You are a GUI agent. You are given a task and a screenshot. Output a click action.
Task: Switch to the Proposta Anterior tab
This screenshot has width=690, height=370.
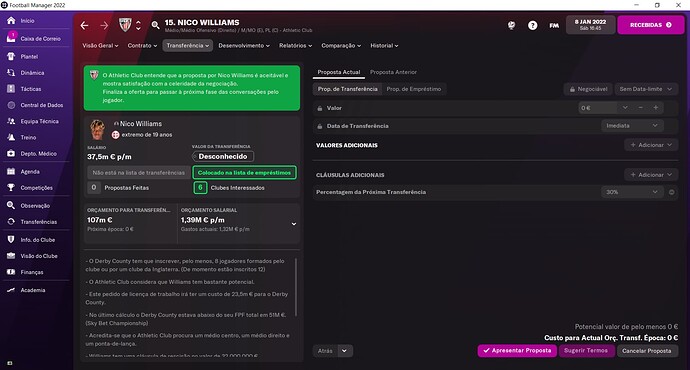click(393, 72)
